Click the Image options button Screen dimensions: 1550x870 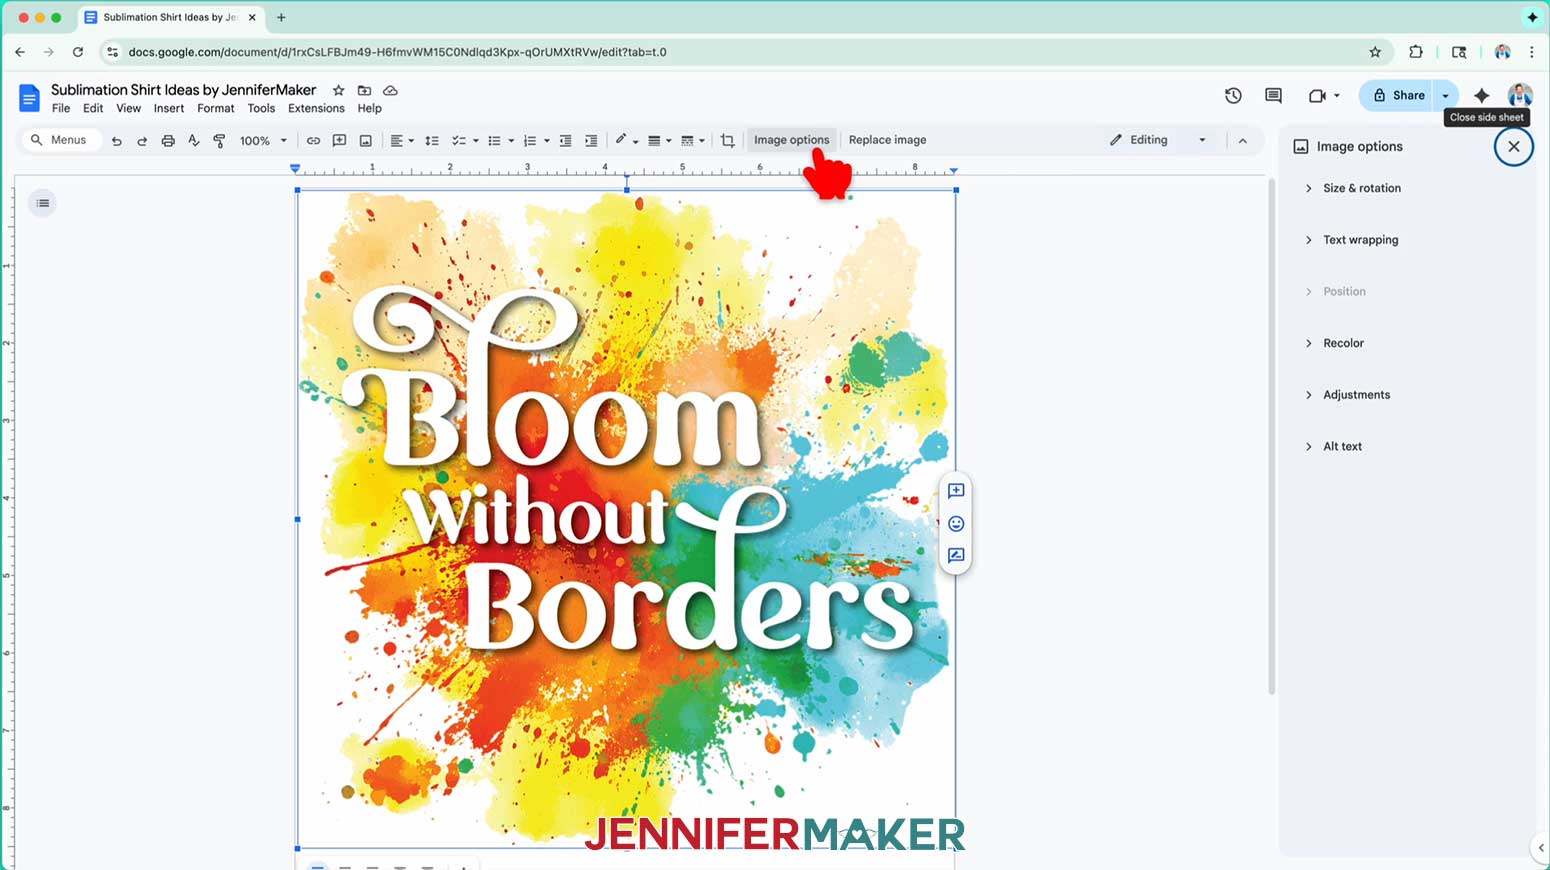pyautogui.click(x=792, y=140)
